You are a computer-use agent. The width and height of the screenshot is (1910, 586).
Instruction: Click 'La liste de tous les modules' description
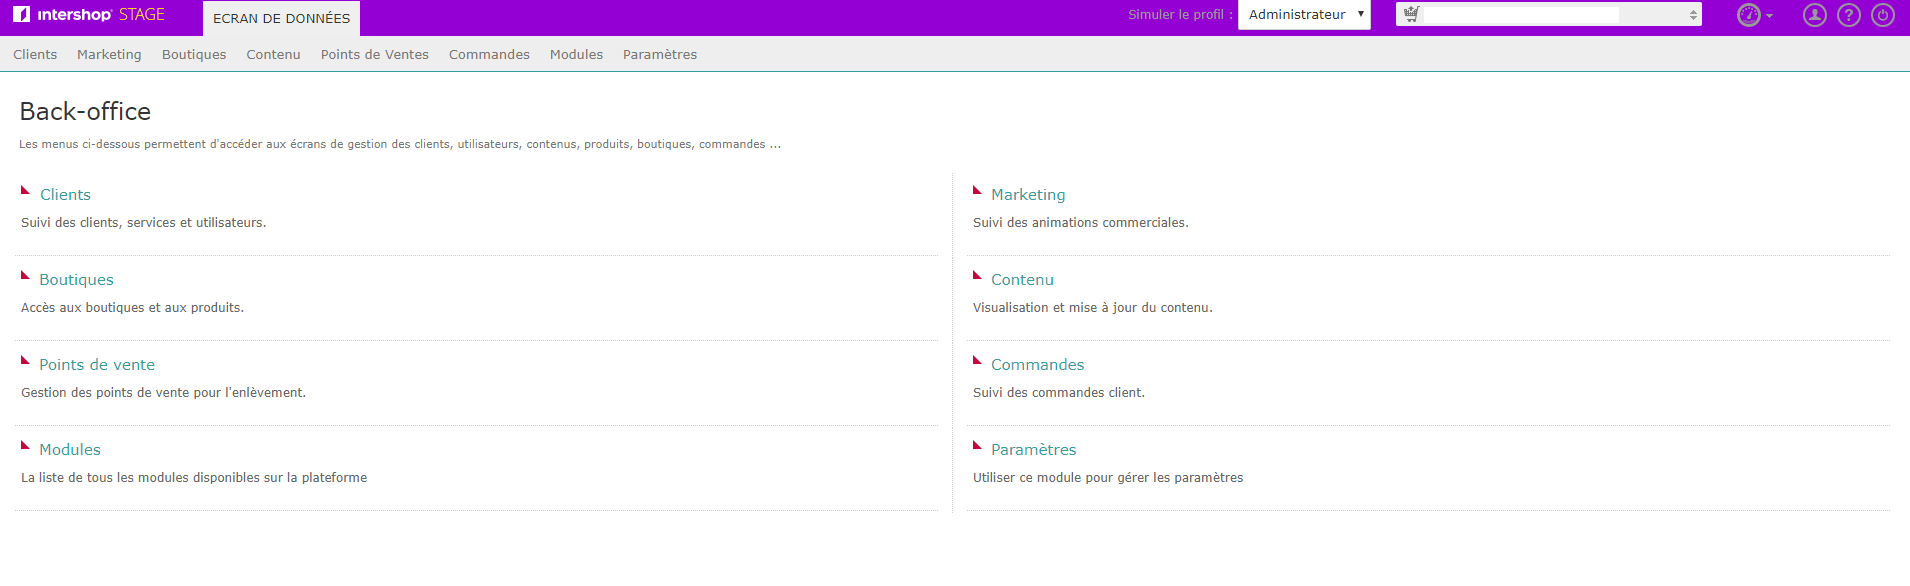[194, 478]
